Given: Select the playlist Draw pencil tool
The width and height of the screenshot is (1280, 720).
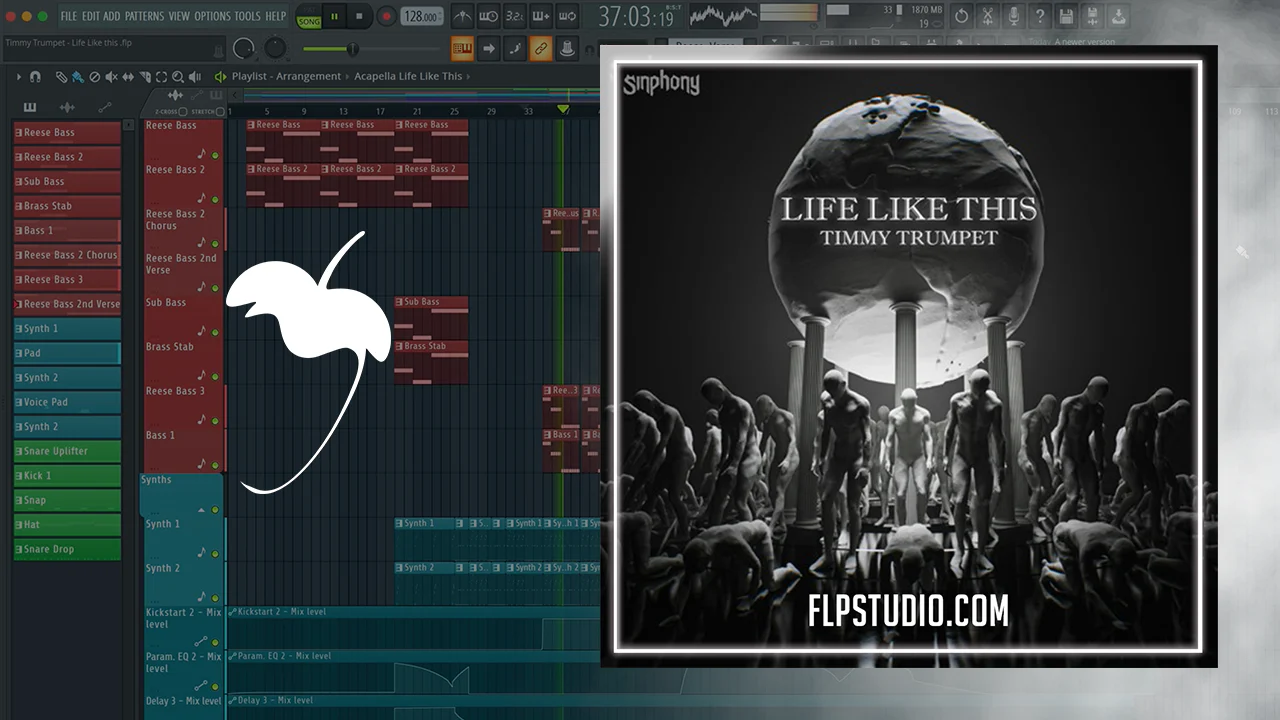Looking at the screenshot, I should pyautogui.click(x=61, y=77).
